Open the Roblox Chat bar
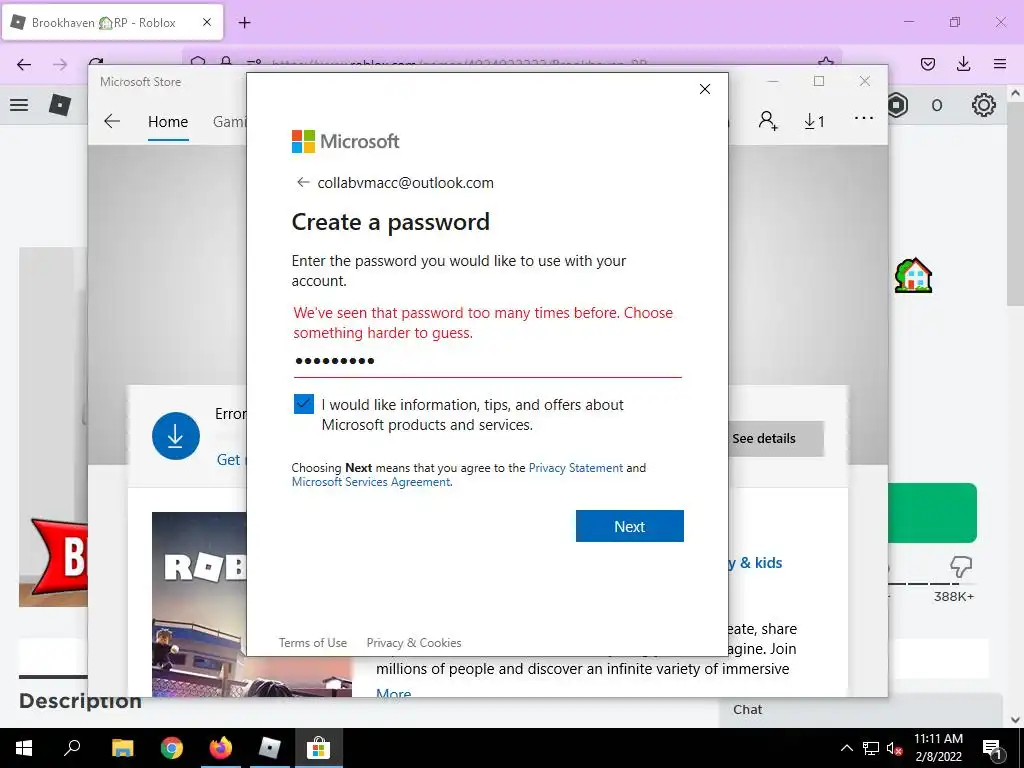 861,710
